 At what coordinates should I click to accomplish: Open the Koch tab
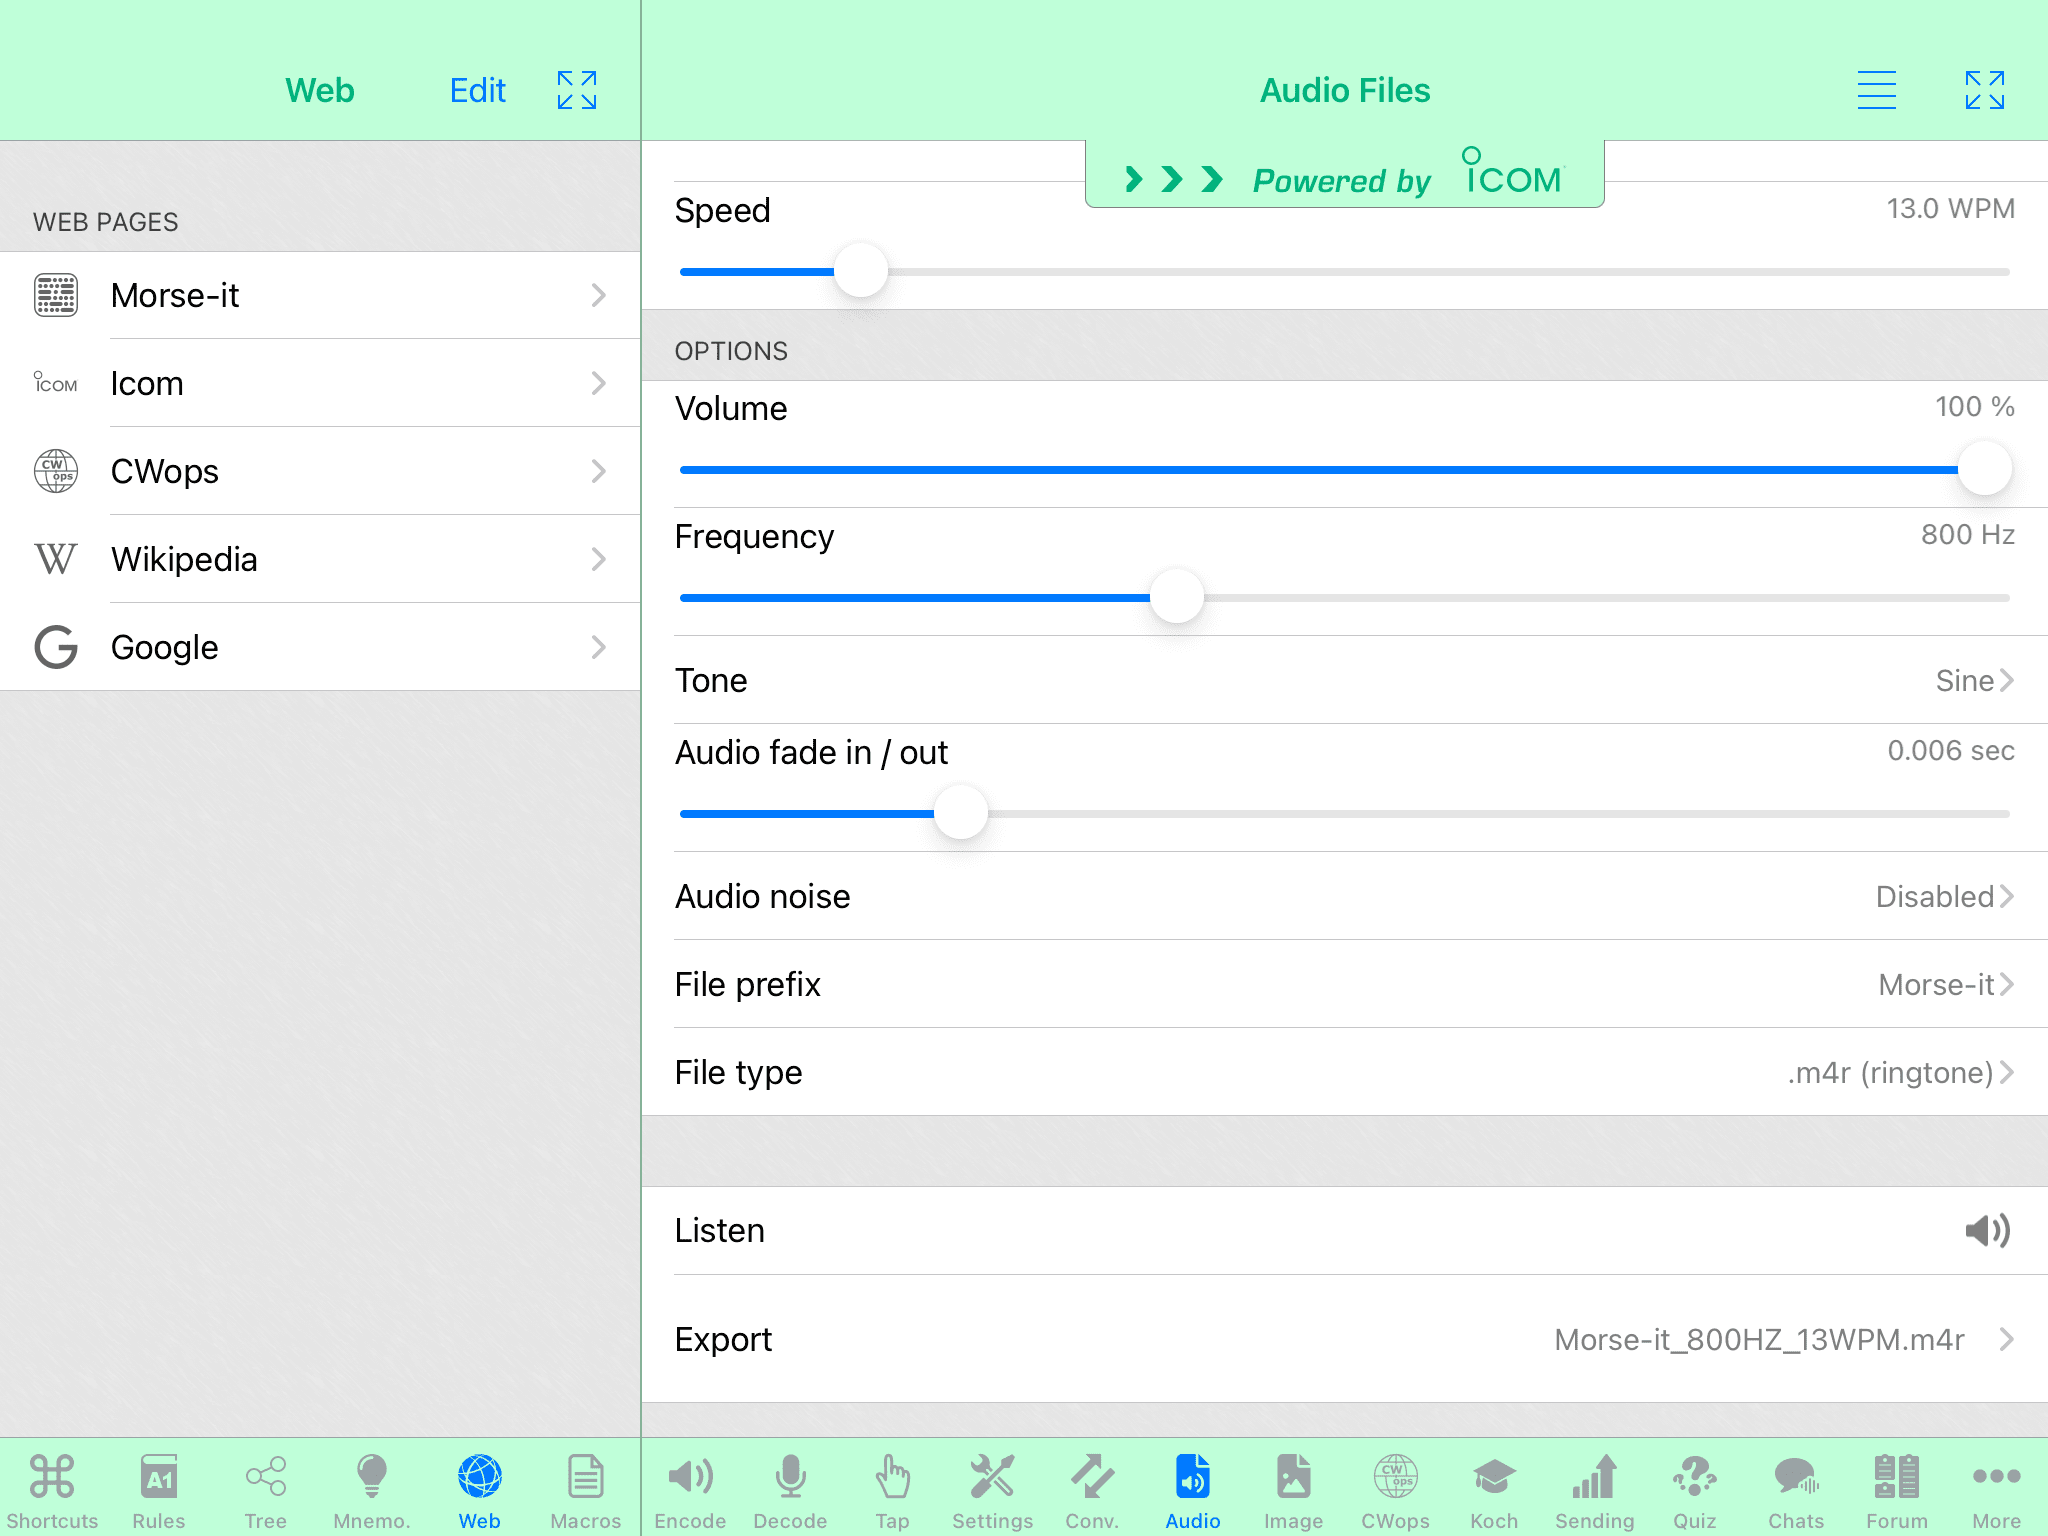click(1494, 1491)
